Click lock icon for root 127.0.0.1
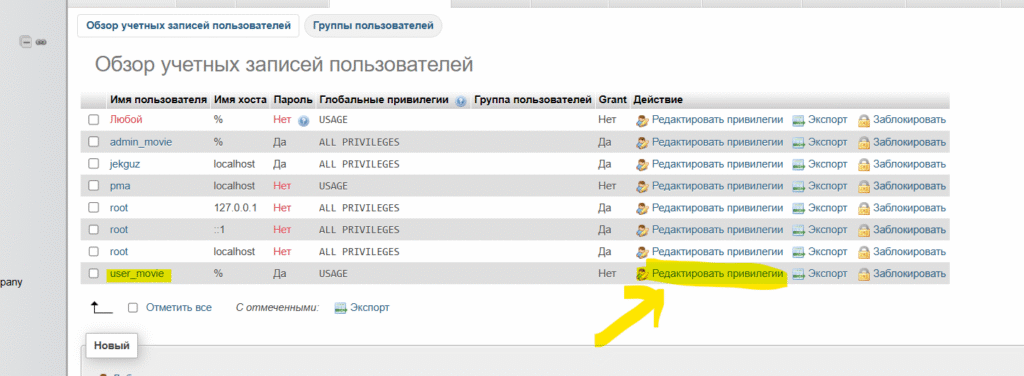This screenshot has height=376, width=1024. (864, 208)
